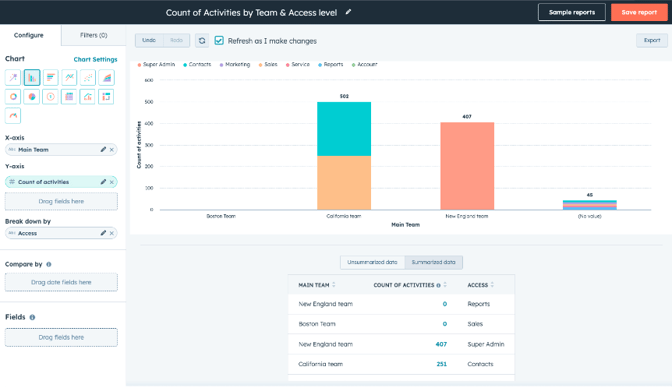Sort by Main Team column arrows
This screenshot has height=388, width=672.
click(x=334, y=285)
